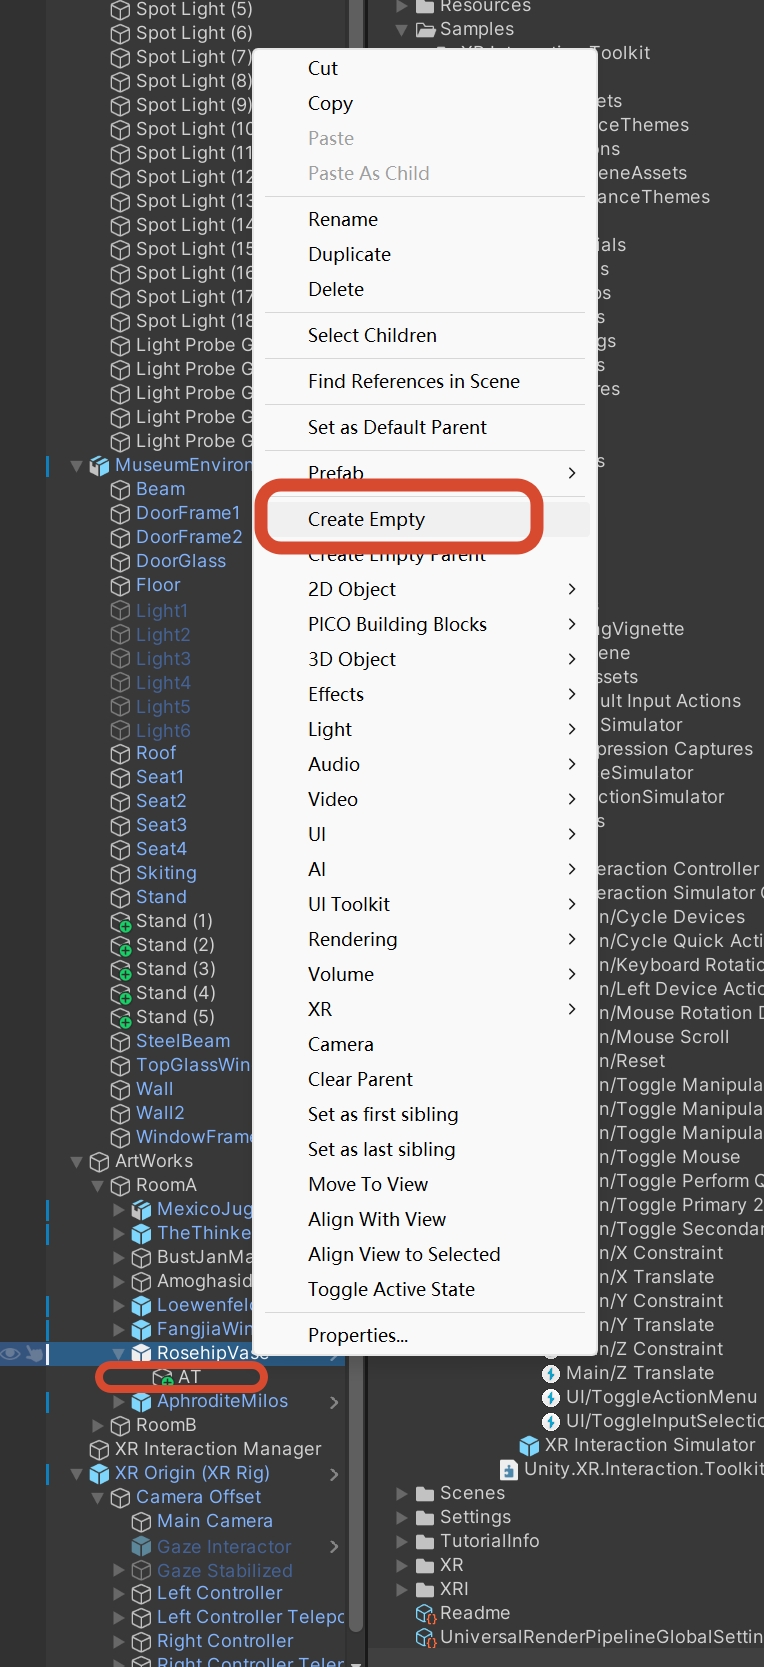Click the Readme asset icon

point(426,1613)
